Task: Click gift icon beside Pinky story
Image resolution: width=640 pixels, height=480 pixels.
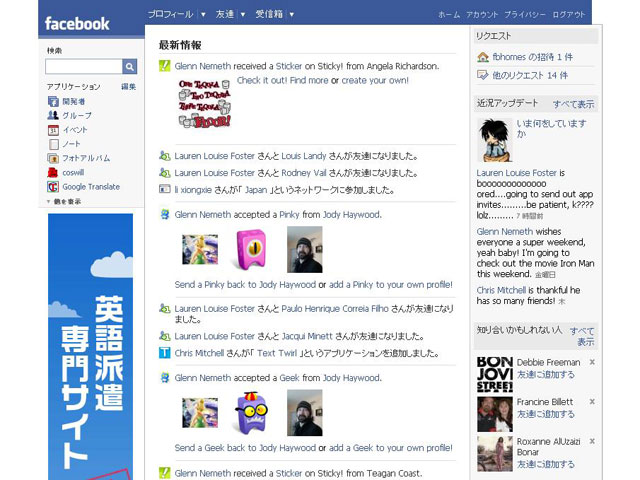Action: (x=164, y=214)
